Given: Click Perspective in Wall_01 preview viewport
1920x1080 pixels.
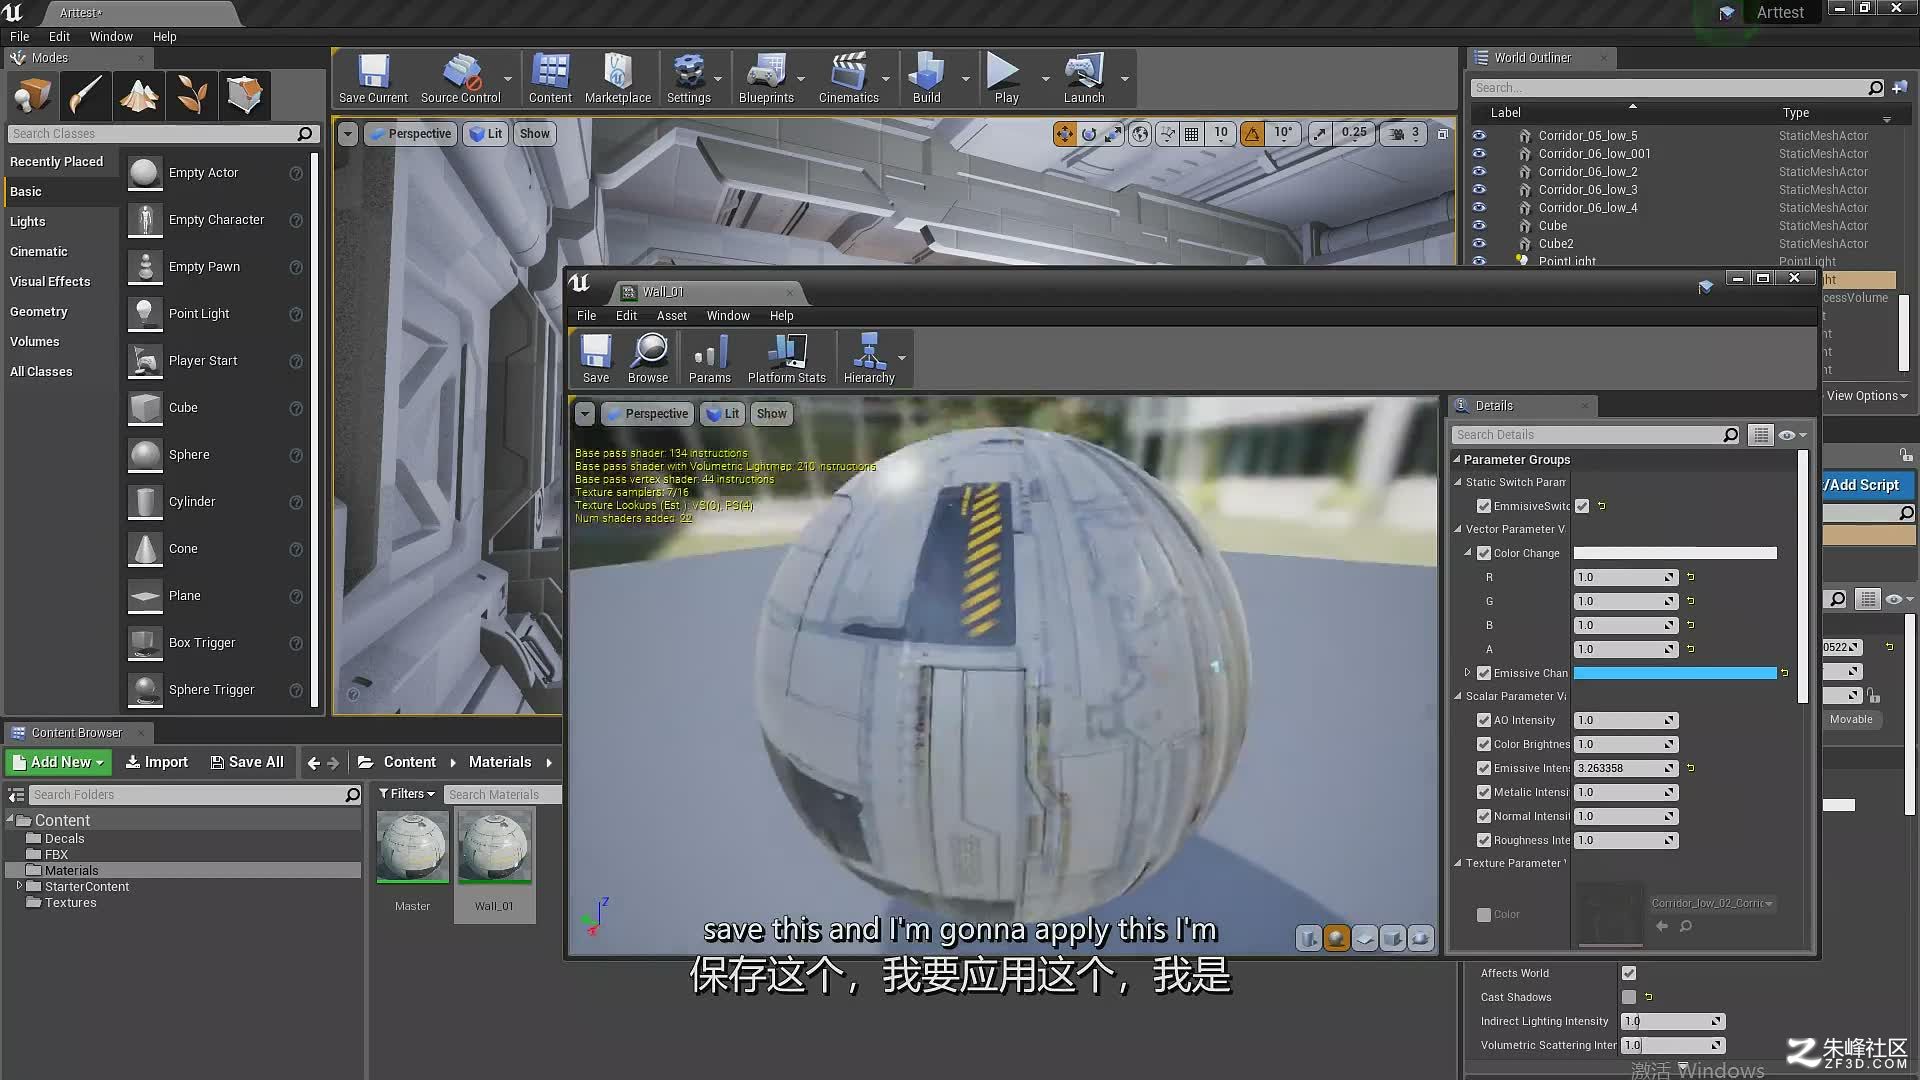Looking at the screenshot, I should pos(646,414).
